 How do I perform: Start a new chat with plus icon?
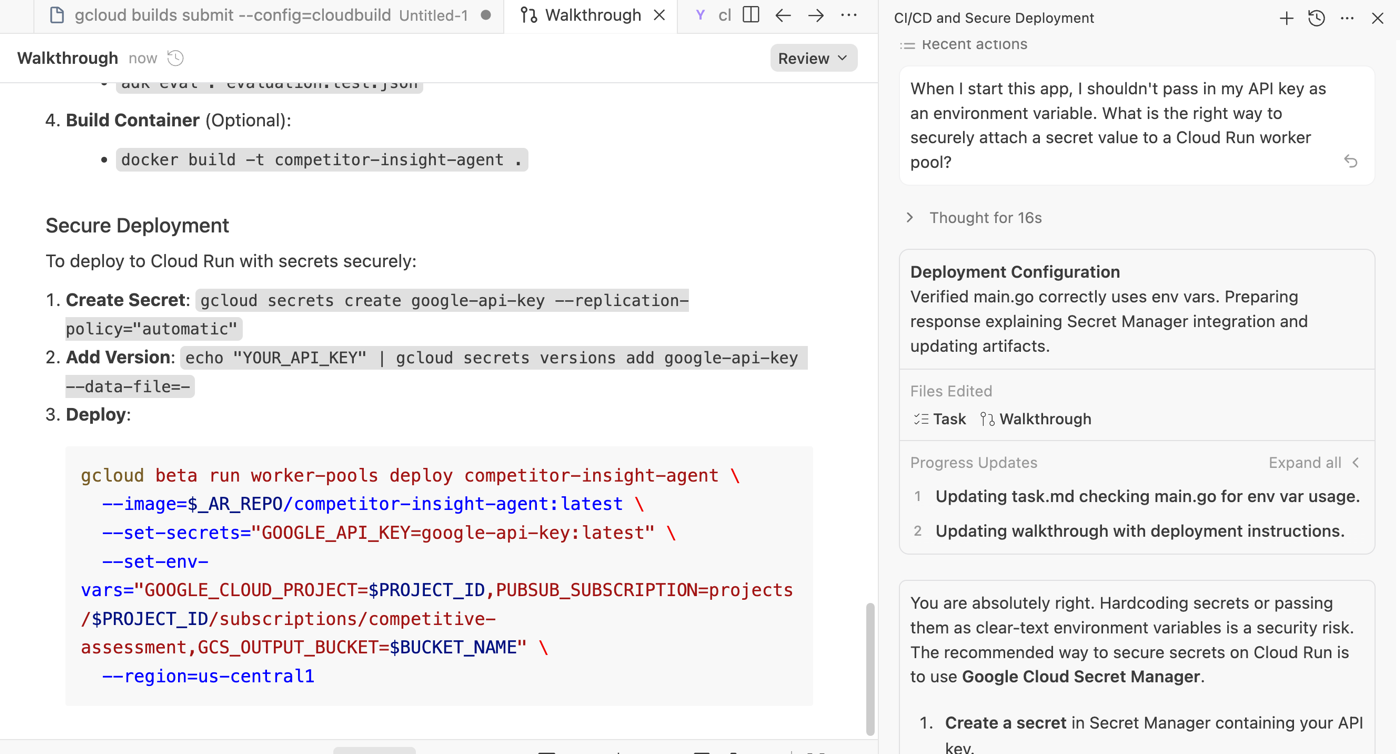(x=1286, y=18)
